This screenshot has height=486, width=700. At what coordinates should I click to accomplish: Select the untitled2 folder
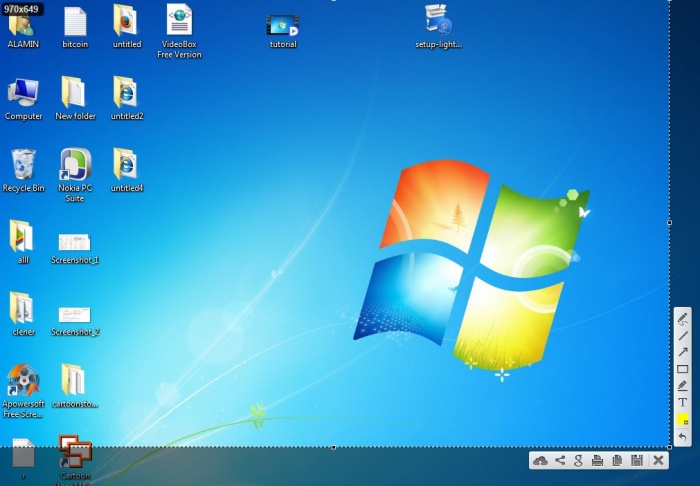pyautogui.click(x=127, y=98)
